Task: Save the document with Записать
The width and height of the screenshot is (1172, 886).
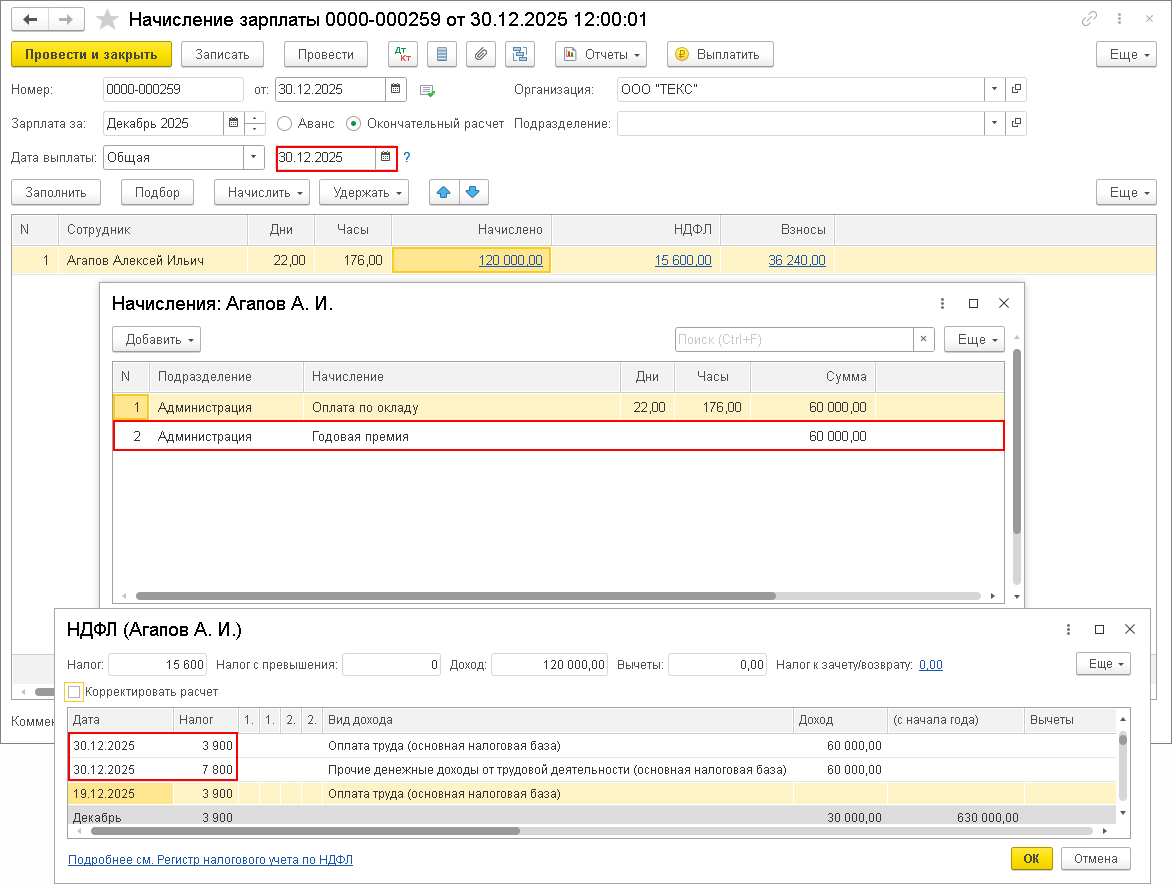Action: [222, 55]
